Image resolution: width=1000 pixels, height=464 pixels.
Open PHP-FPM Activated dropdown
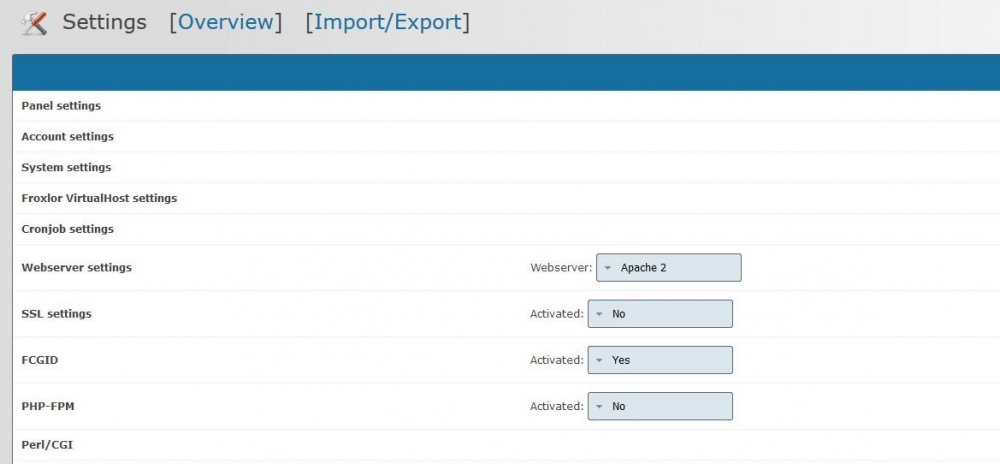pos(660,406)
